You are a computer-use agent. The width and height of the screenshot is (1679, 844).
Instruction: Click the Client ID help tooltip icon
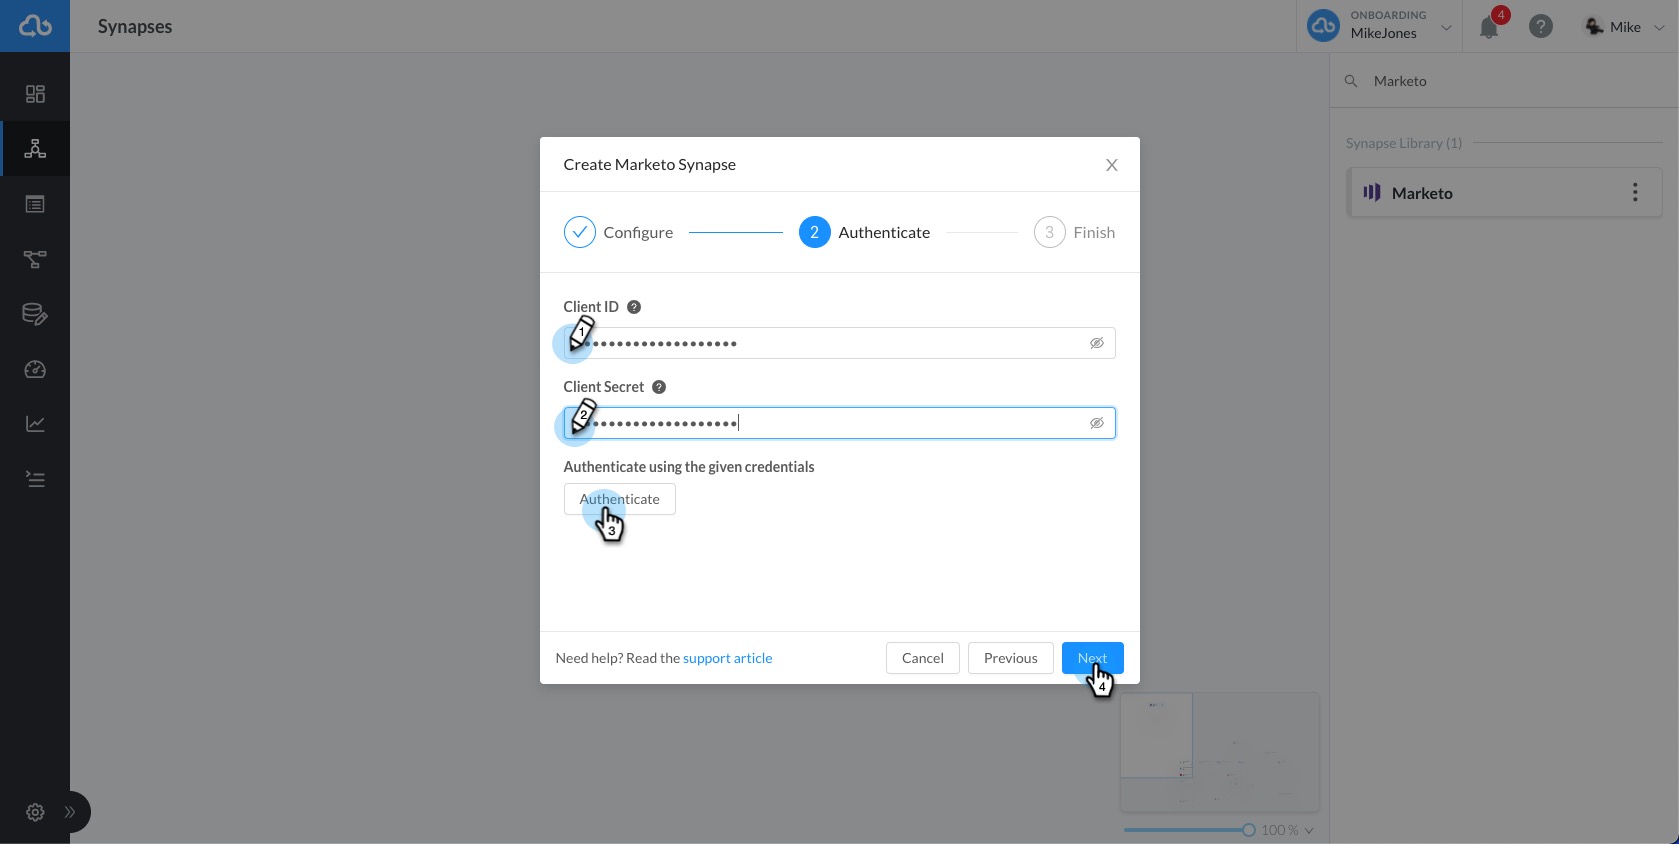click(x=634, y=307)
